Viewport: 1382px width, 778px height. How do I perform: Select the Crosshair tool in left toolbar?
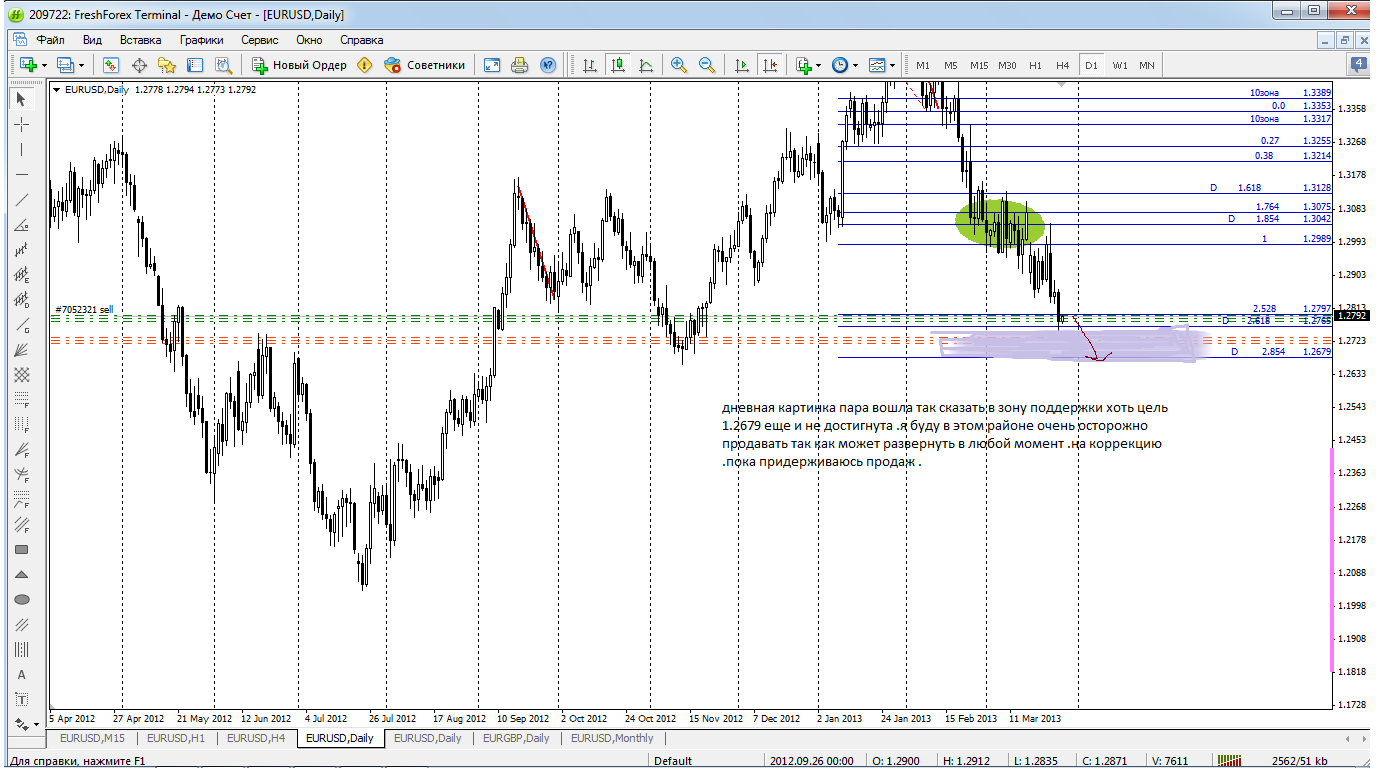point(22,124)
